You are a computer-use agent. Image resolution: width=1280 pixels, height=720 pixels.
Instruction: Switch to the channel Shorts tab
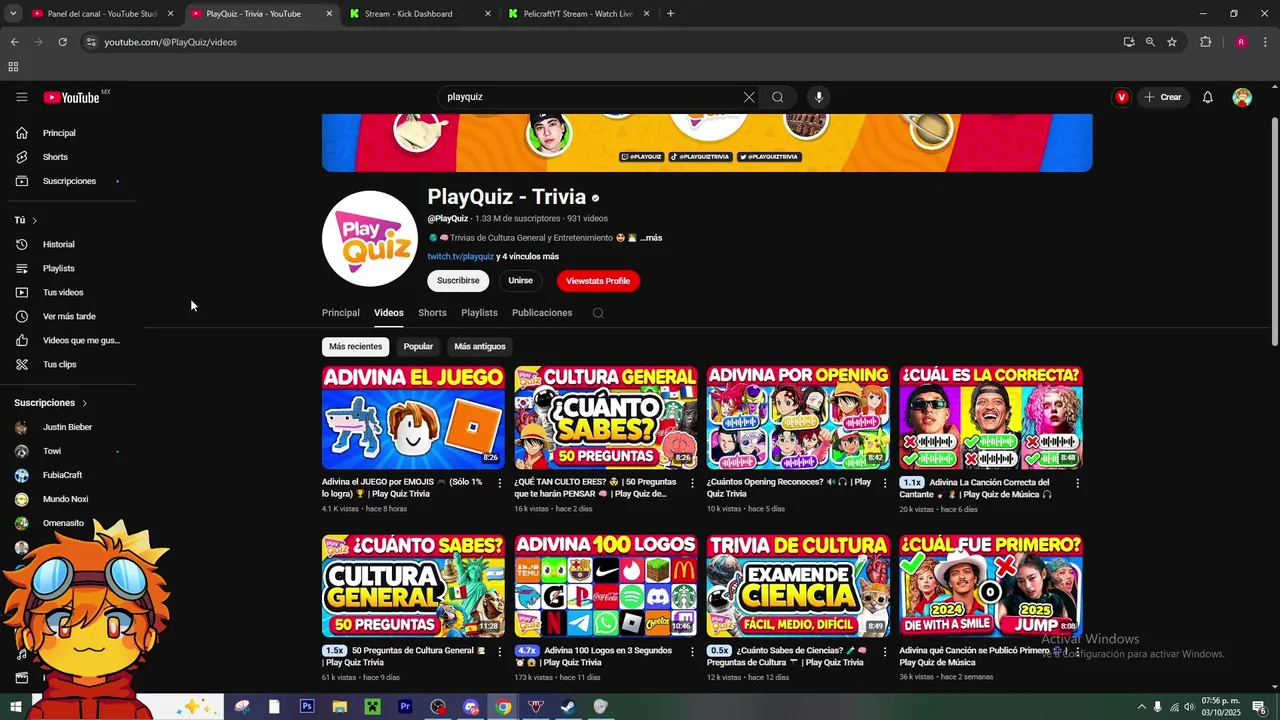pyautogui.click(x=432, y=313)
